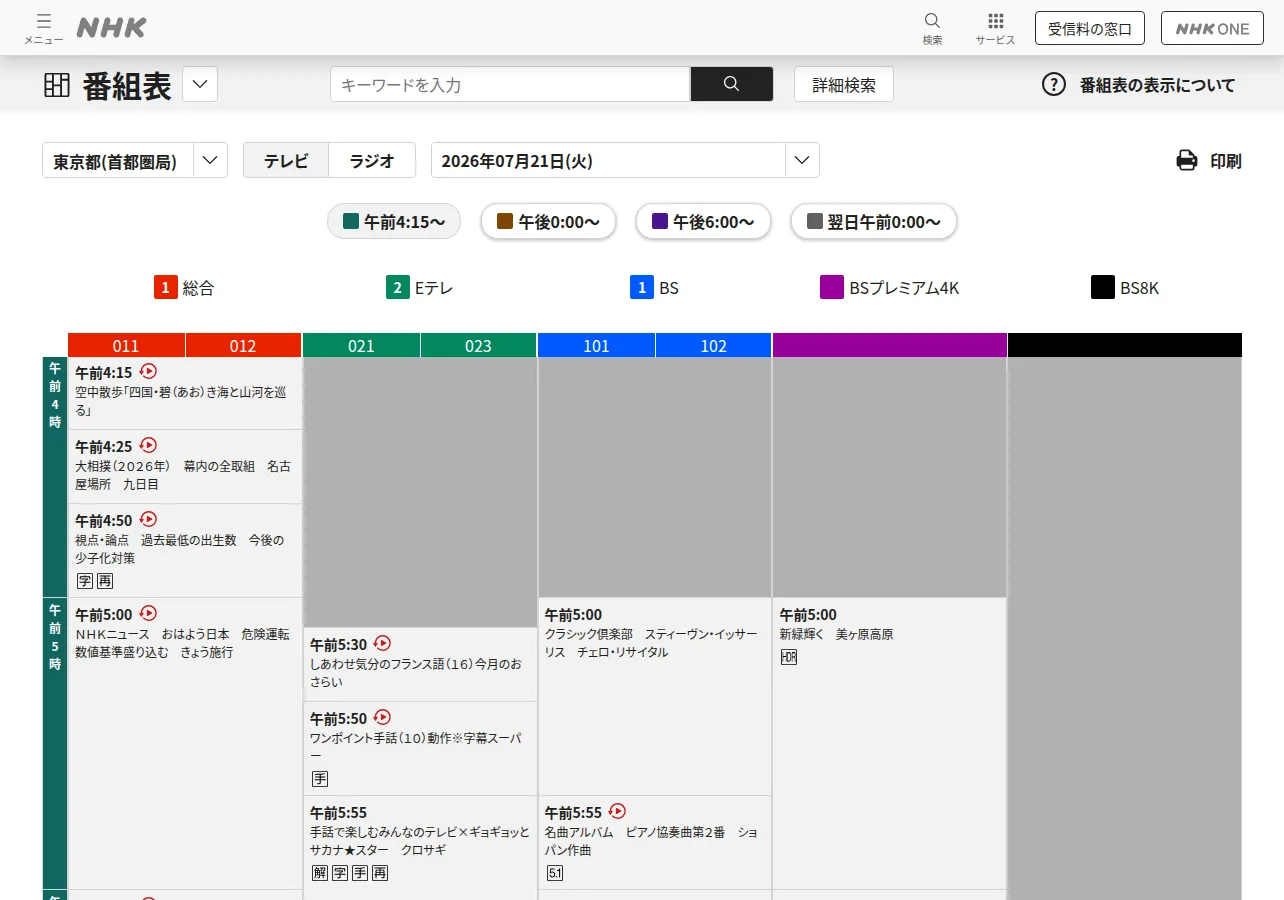Click 解 badge under 手話で楽しむみんなのテレビ
The image size is (1284, 900).
(320, 873)
